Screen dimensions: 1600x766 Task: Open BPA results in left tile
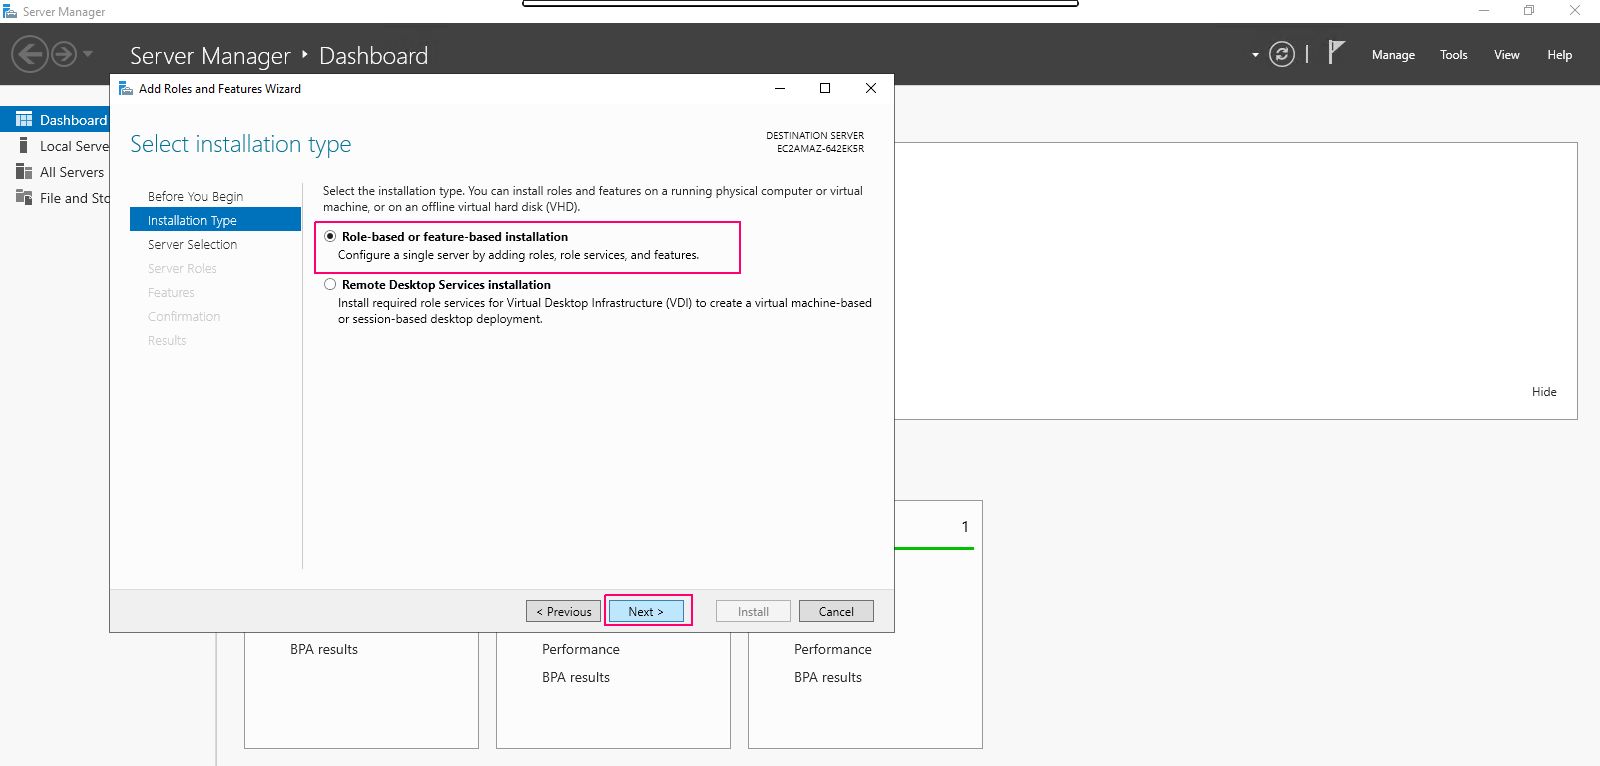coord(324,650)
